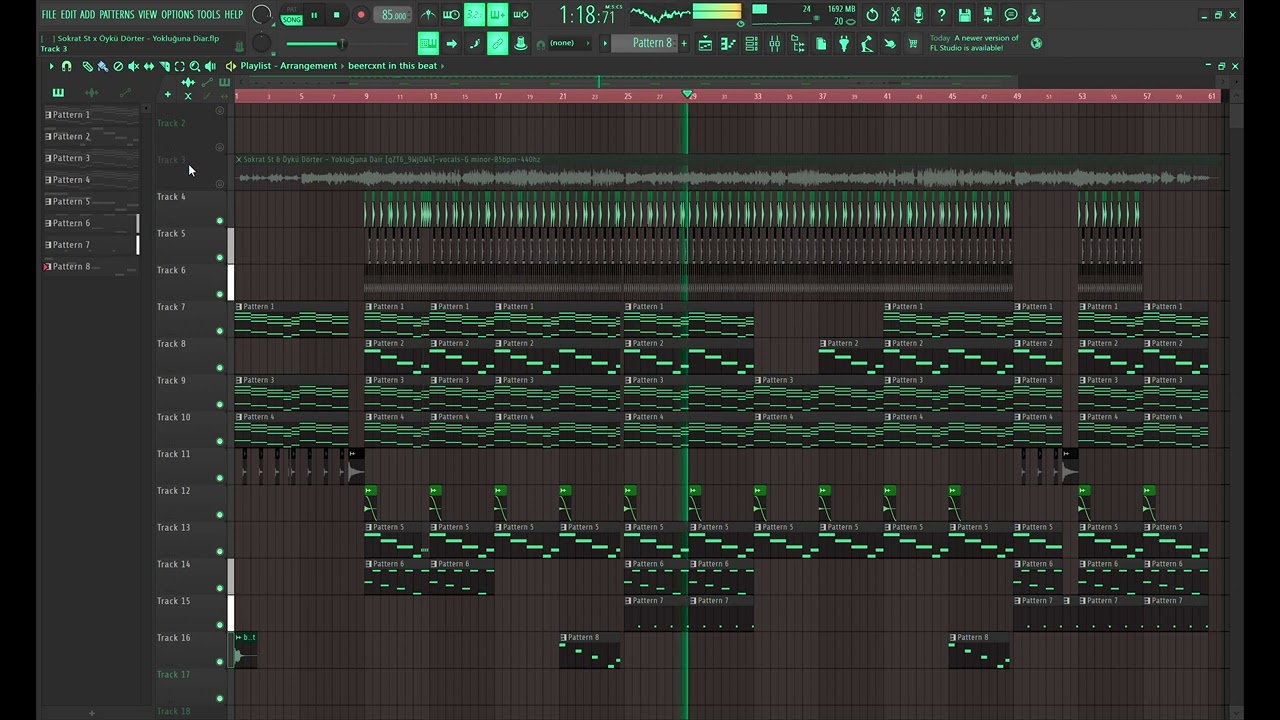The height and width of the screenshot is (720, 1280).
Task: Click the plus button next to Pattern 8
Action: click(x=684, y=43)
